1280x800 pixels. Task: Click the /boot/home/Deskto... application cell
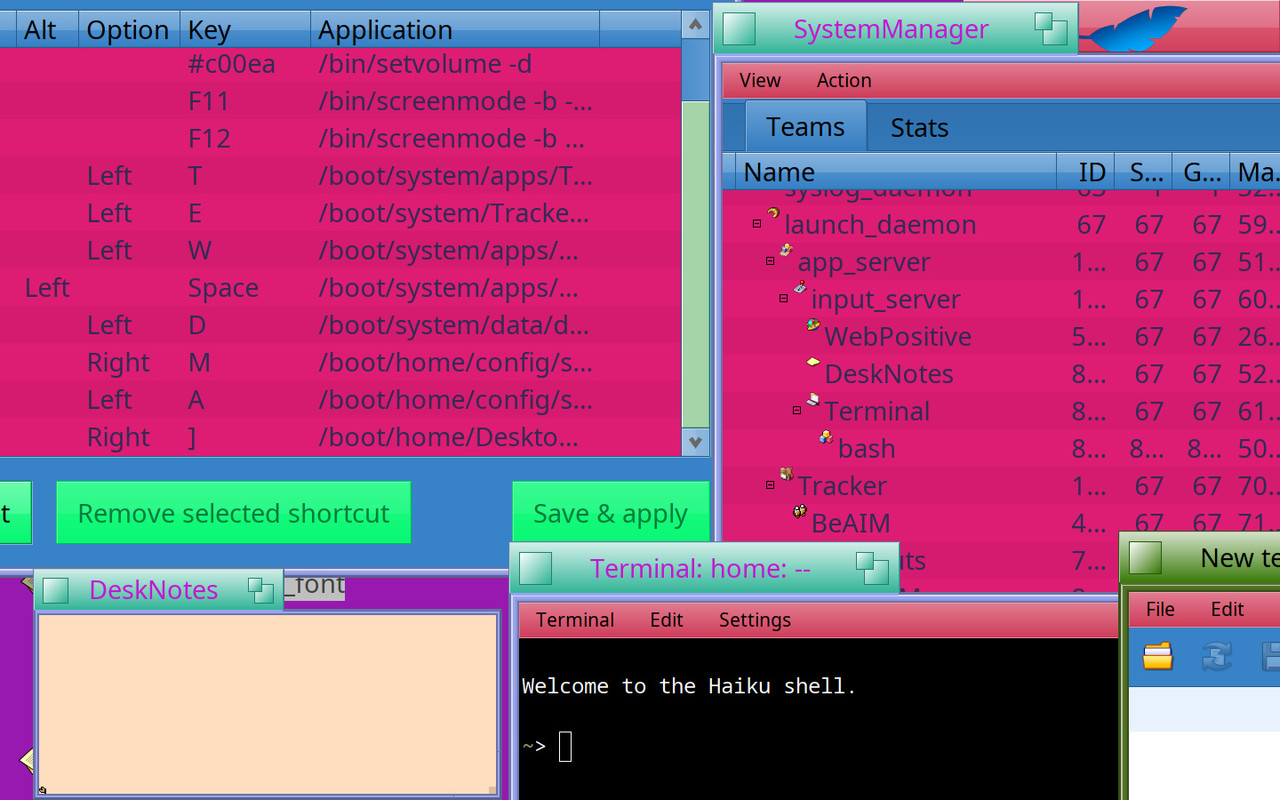pyautogui.click(x=448, y=437)
